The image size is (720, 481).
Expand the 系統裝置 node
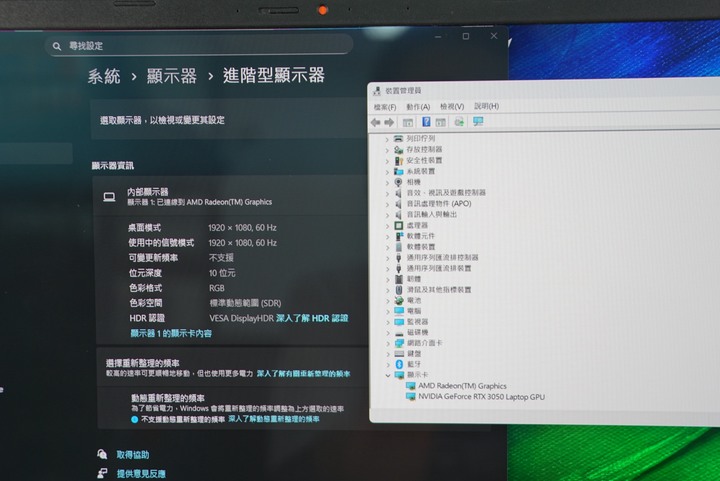point(387,172)
